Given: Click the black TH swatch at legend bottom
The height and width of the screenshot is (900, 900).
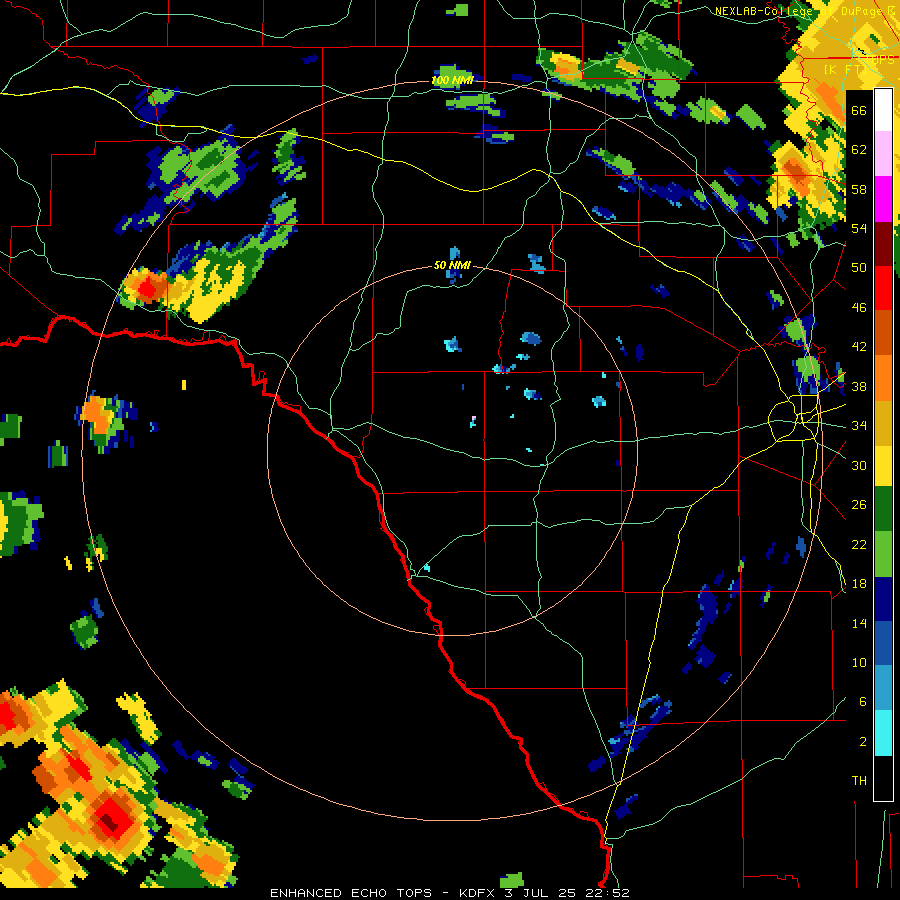Looking at the screenshot, I should tap(883, 777).
